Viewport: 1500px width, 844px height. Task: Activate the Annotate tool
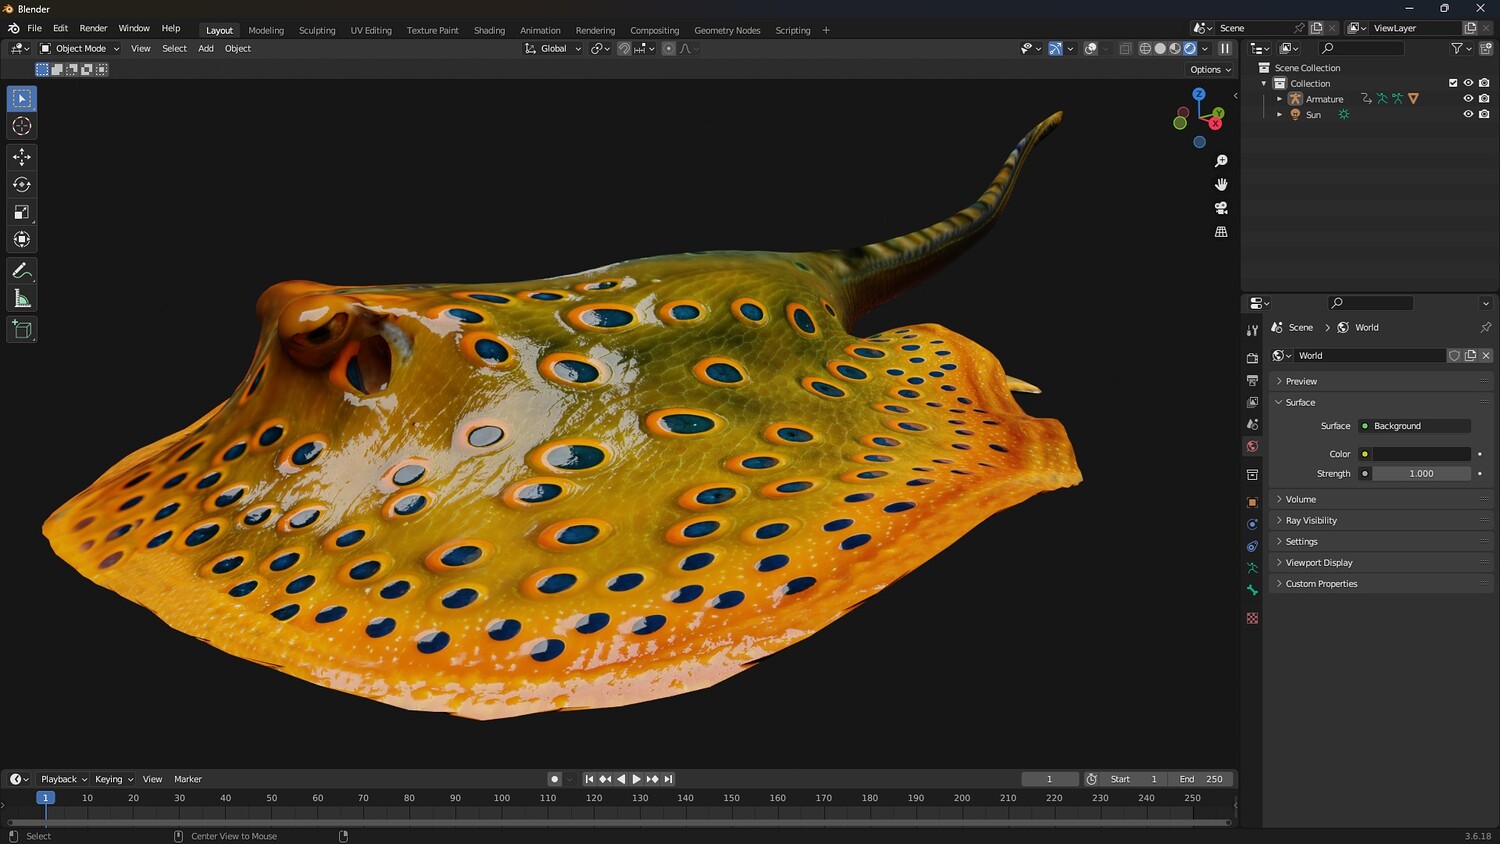(22, 271)
